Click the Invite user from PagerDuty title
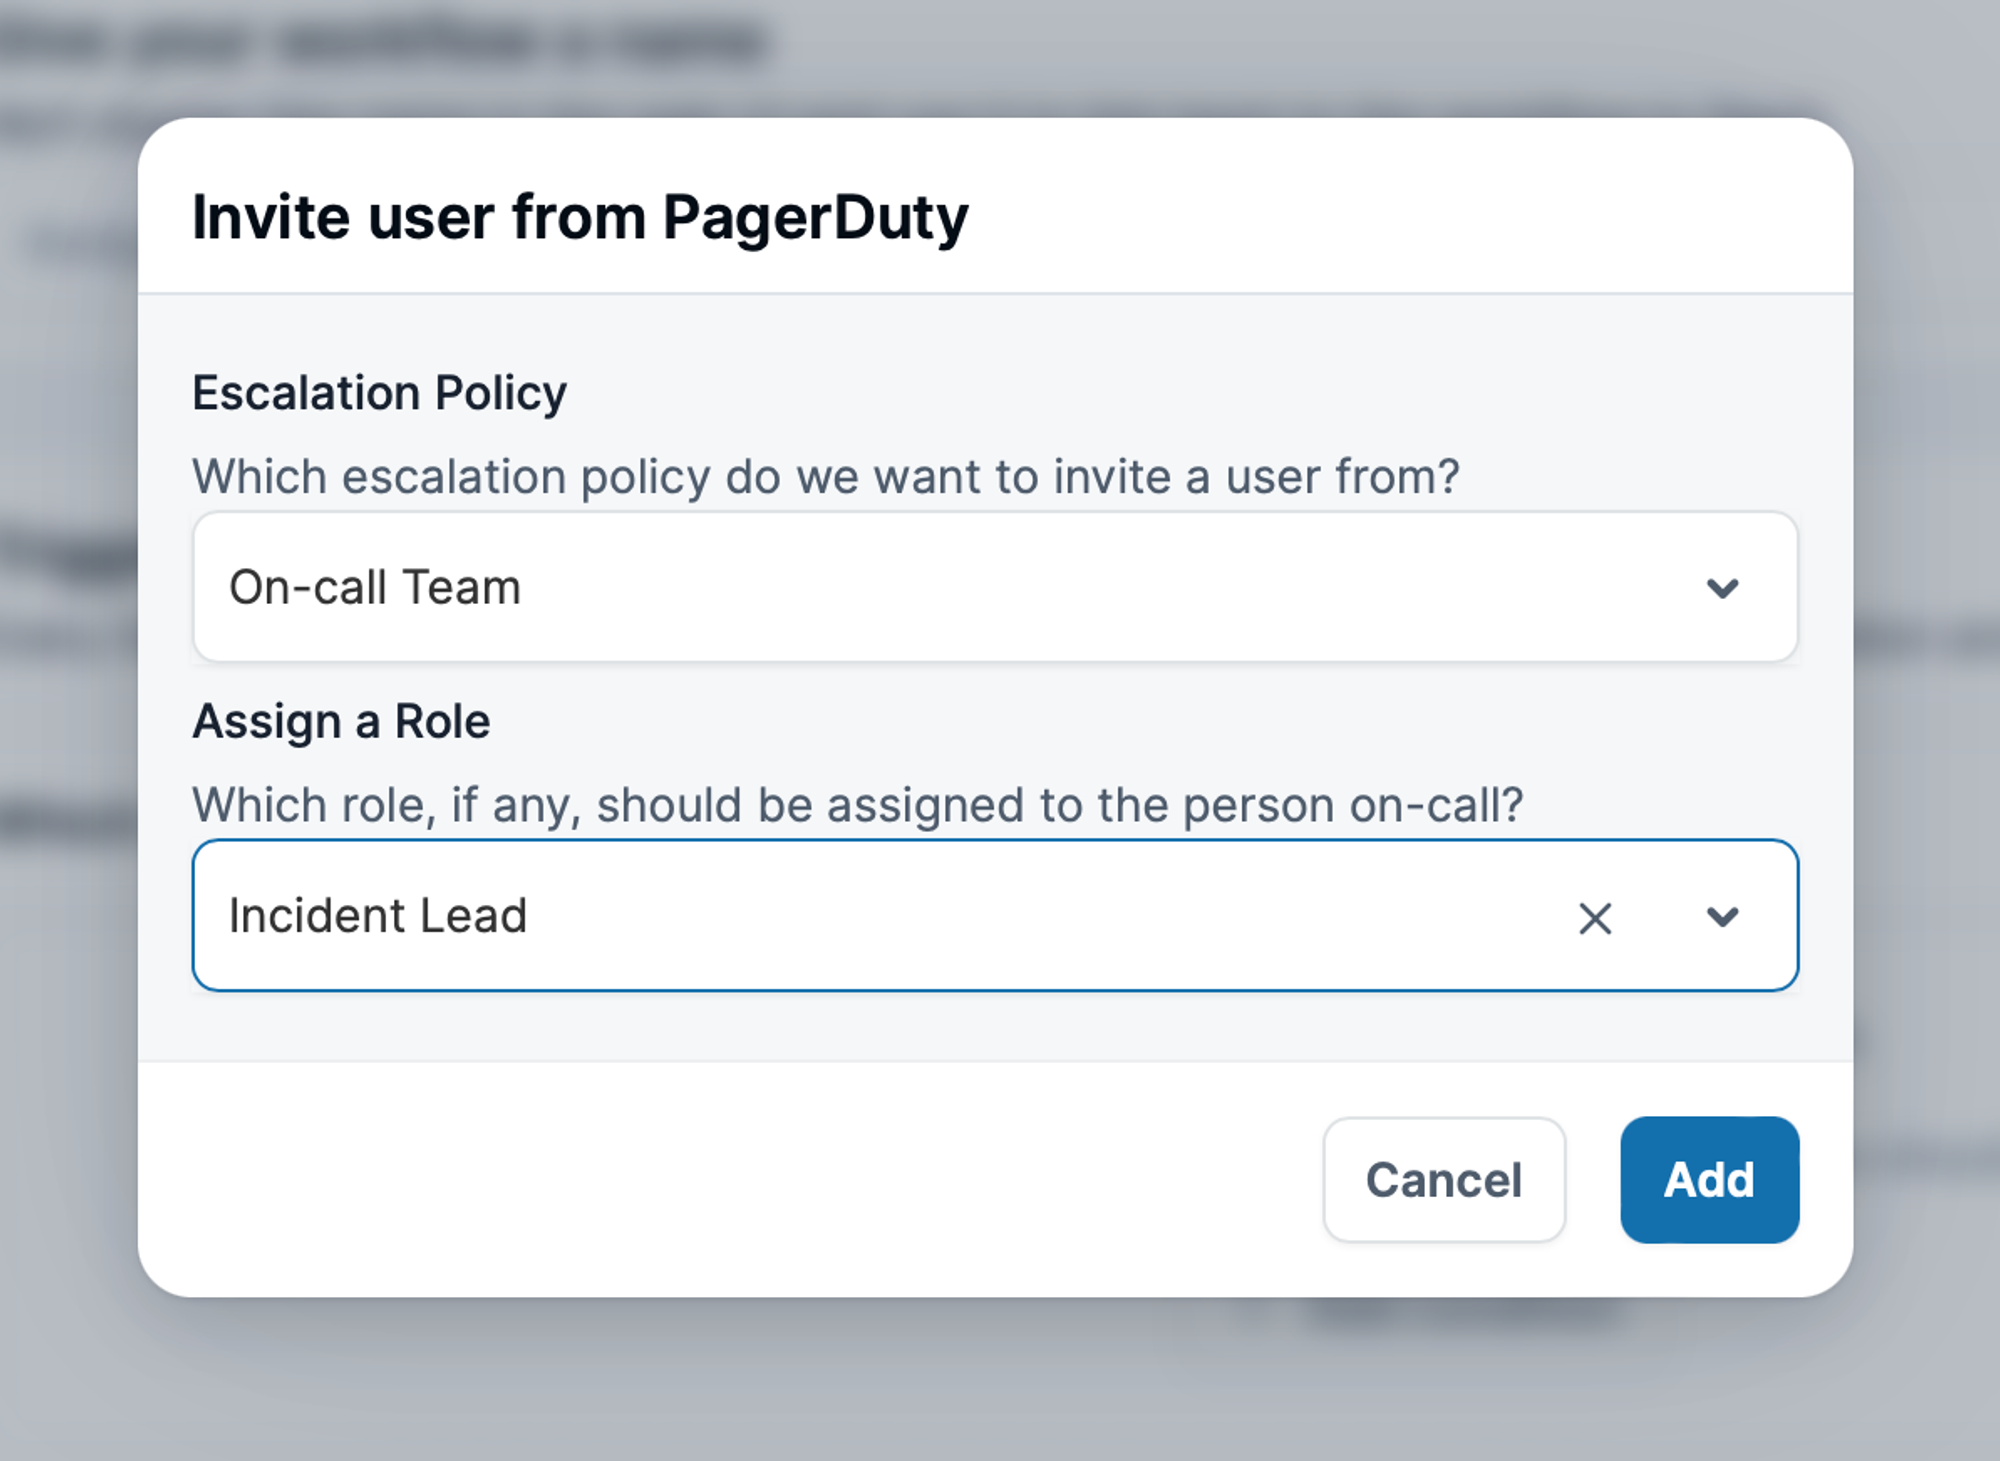 [x=580, y=217]
